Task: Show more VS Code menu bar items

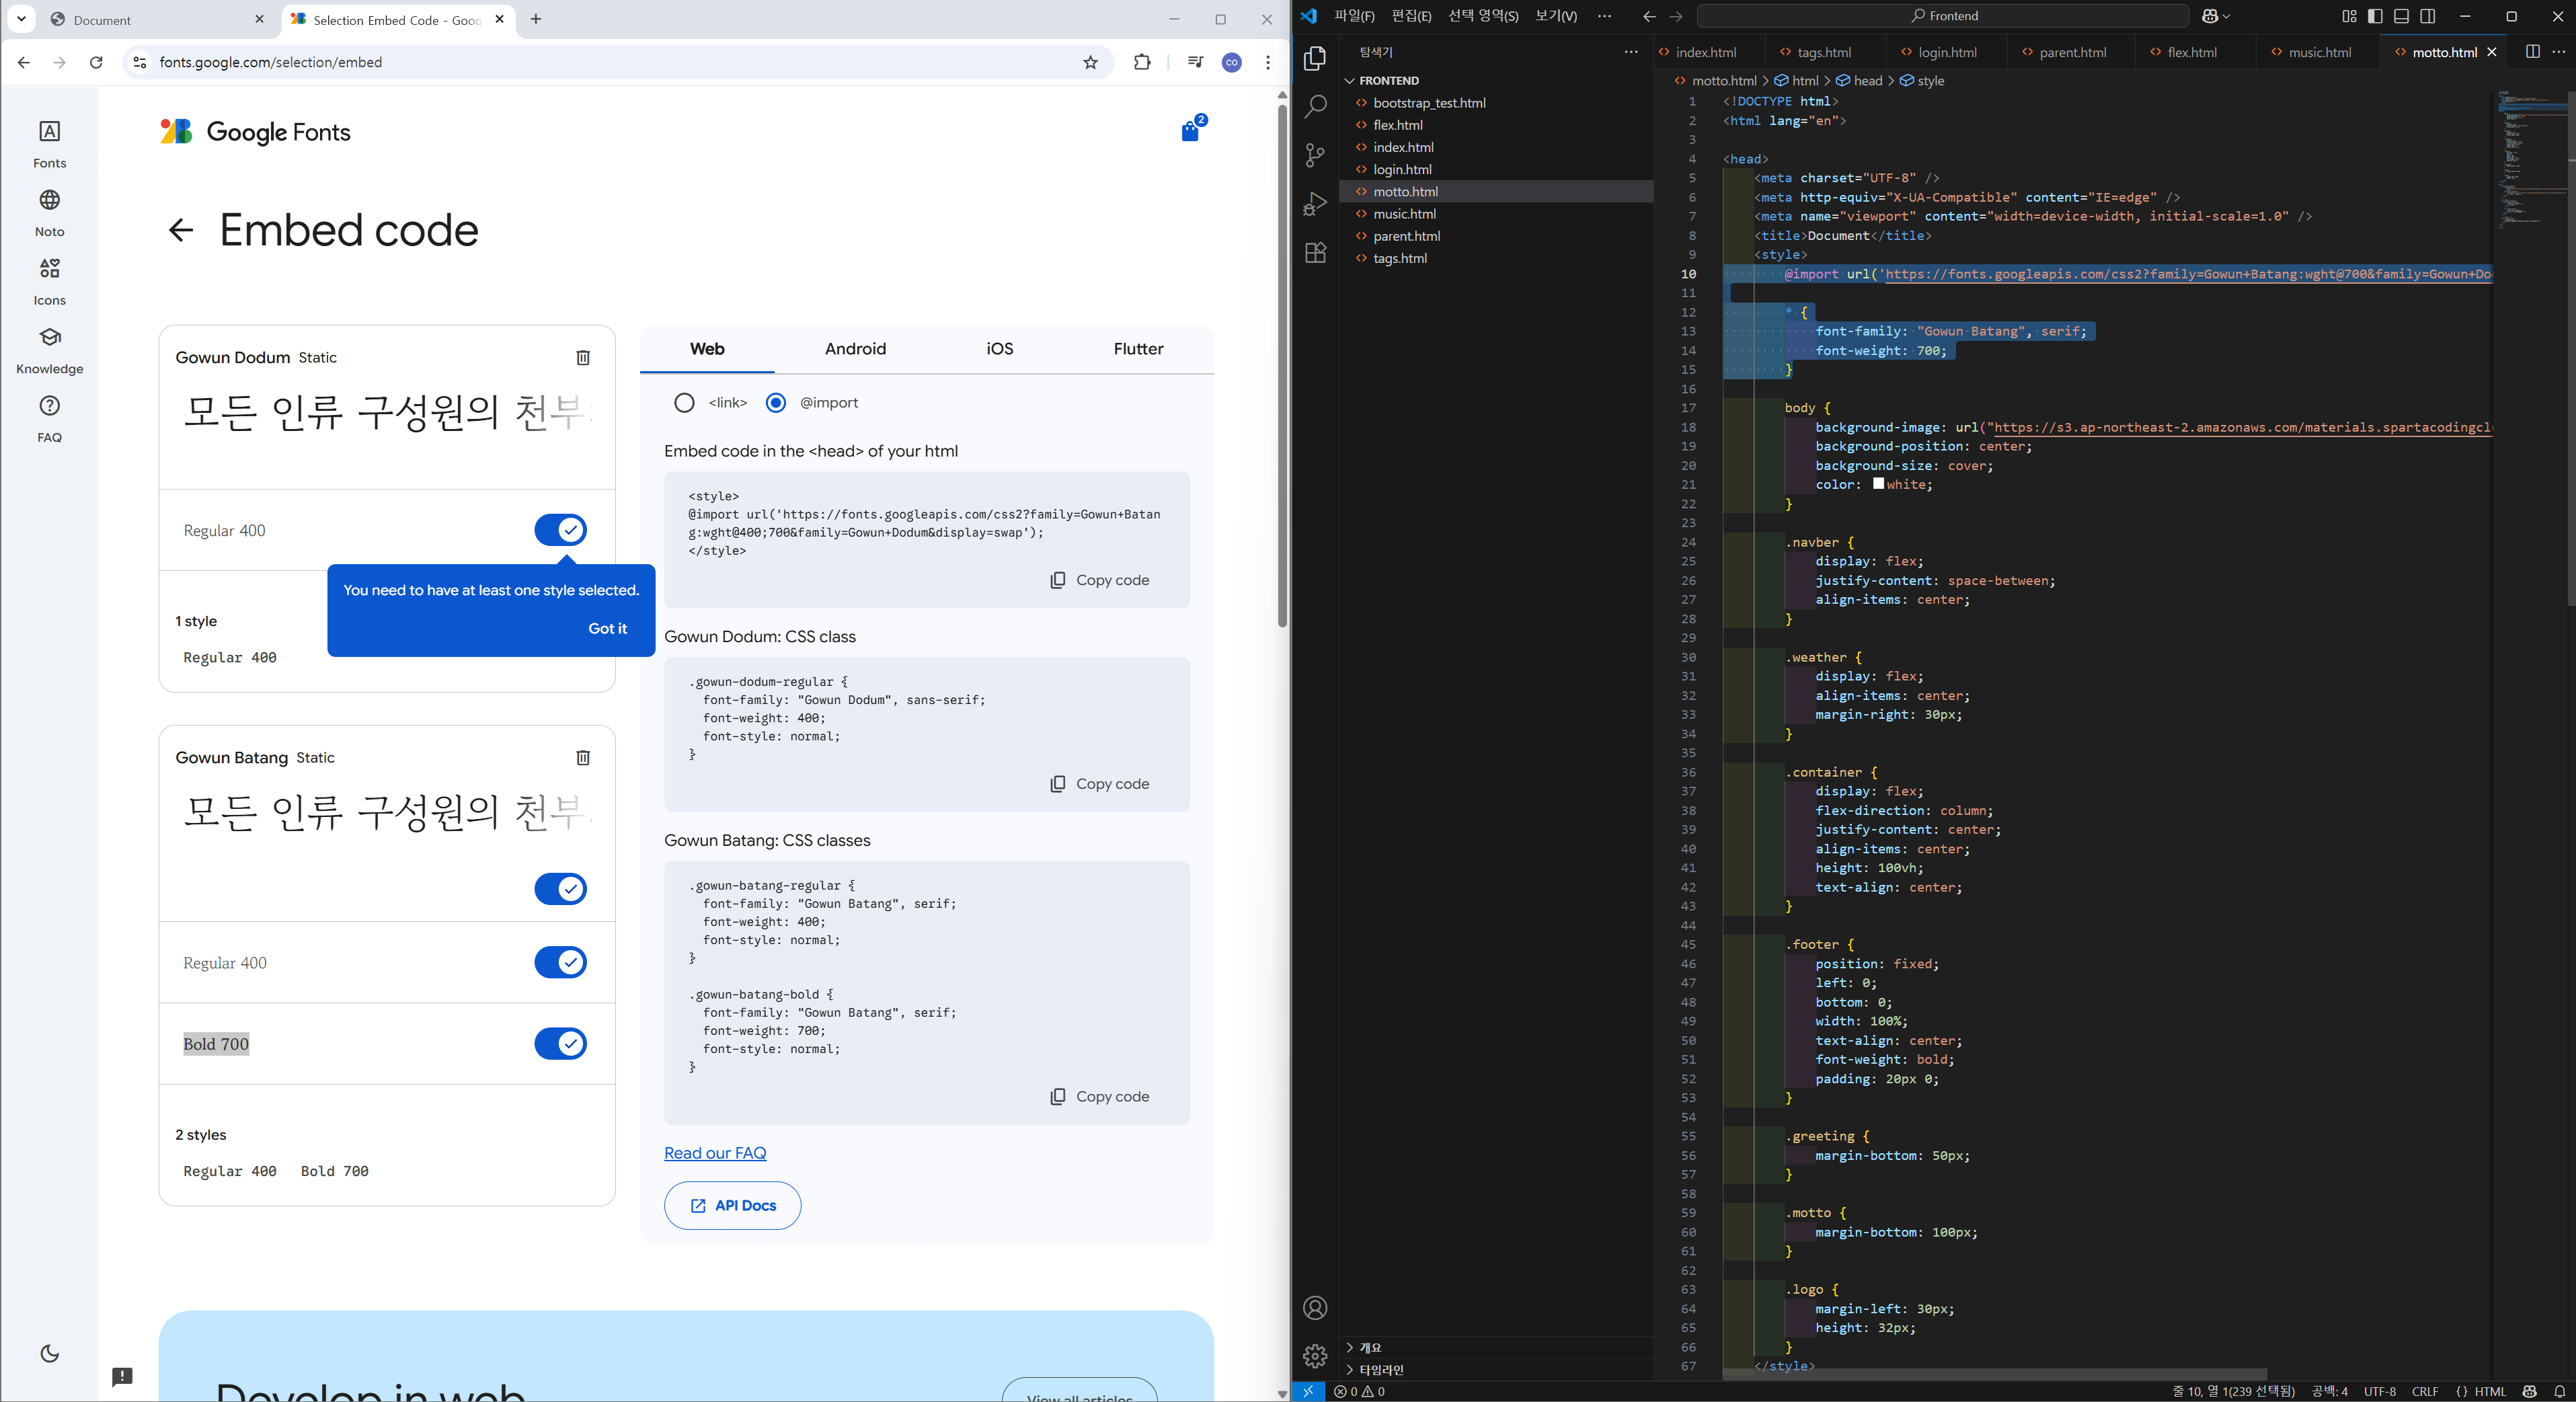Action: (1604, 16)
